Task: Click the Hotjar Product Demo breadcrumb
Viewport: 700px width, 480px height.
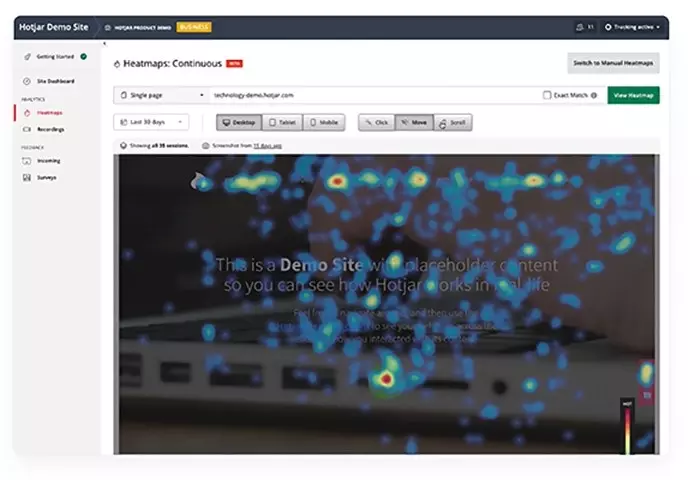Action: tap(142, 28)
